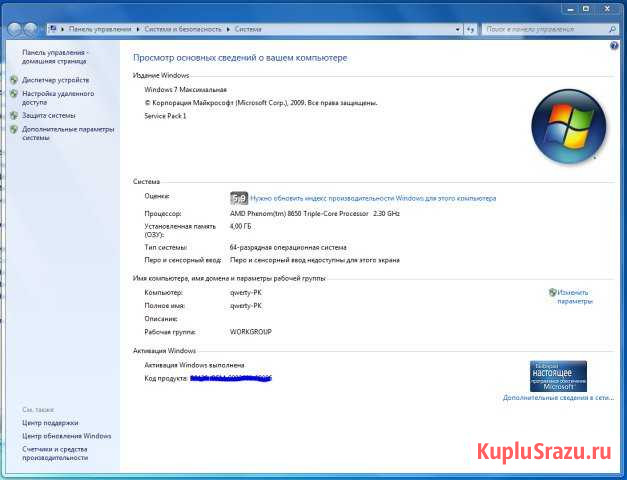Click the control panel search field
This screenshot has width=627, height=480.
pos(545,29)
